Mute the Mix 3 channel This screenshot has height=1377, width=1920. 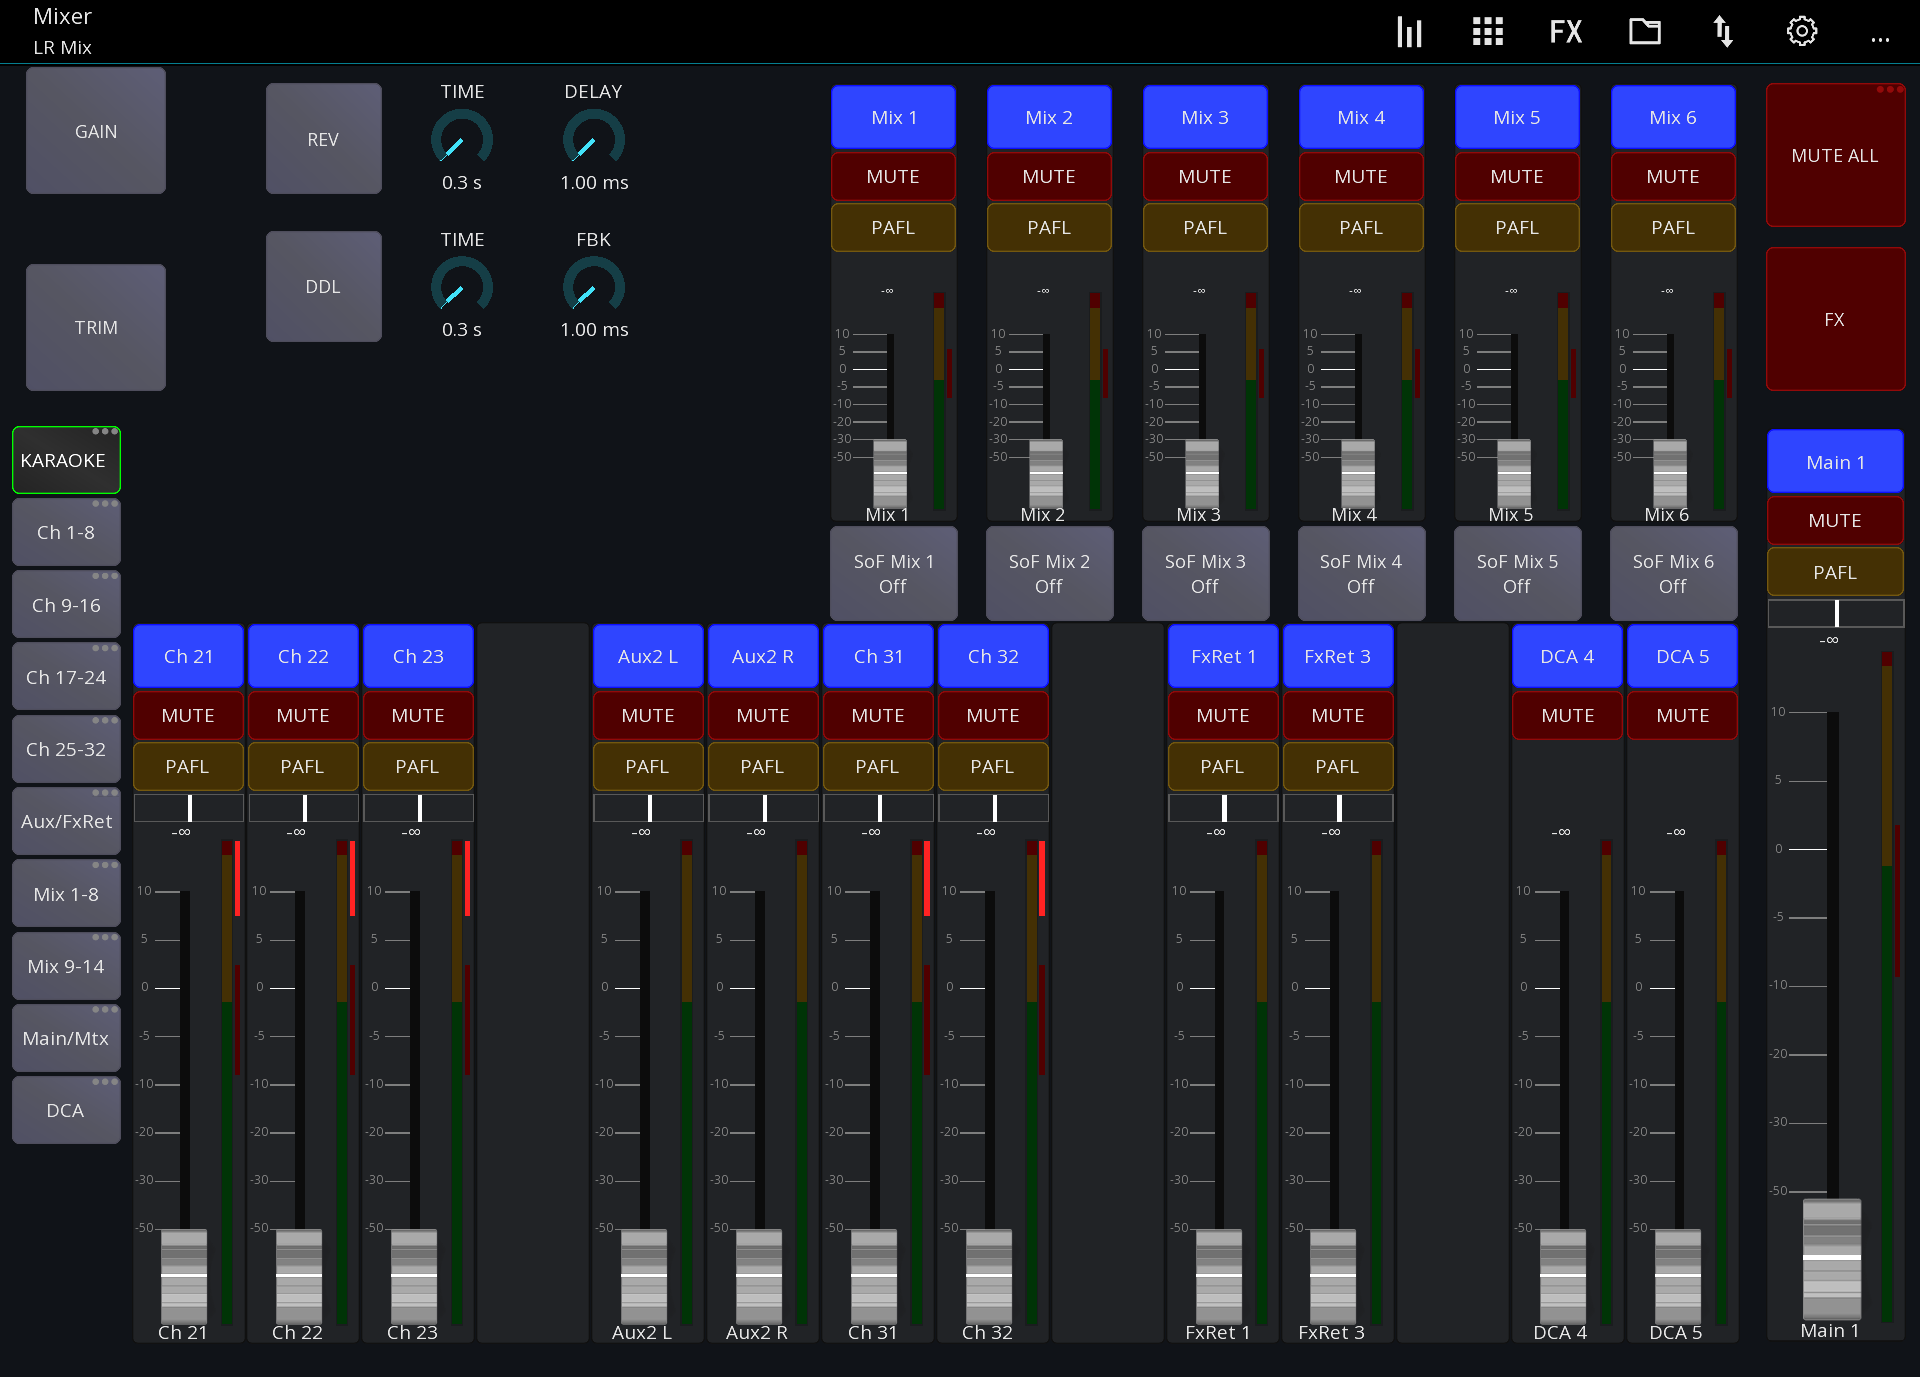[1205, 176]
